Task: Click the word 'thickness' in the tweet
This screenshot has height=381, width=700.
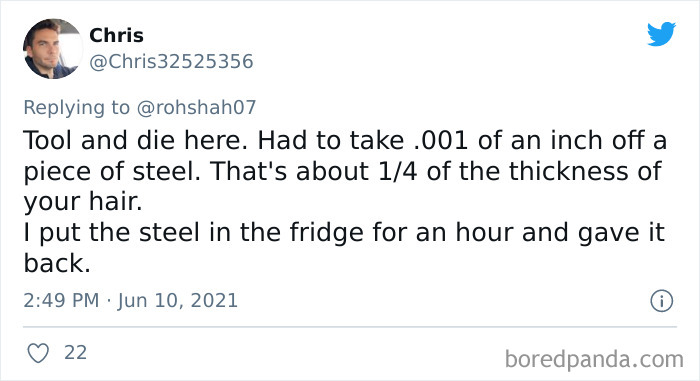Action: (x=569, y=171)
